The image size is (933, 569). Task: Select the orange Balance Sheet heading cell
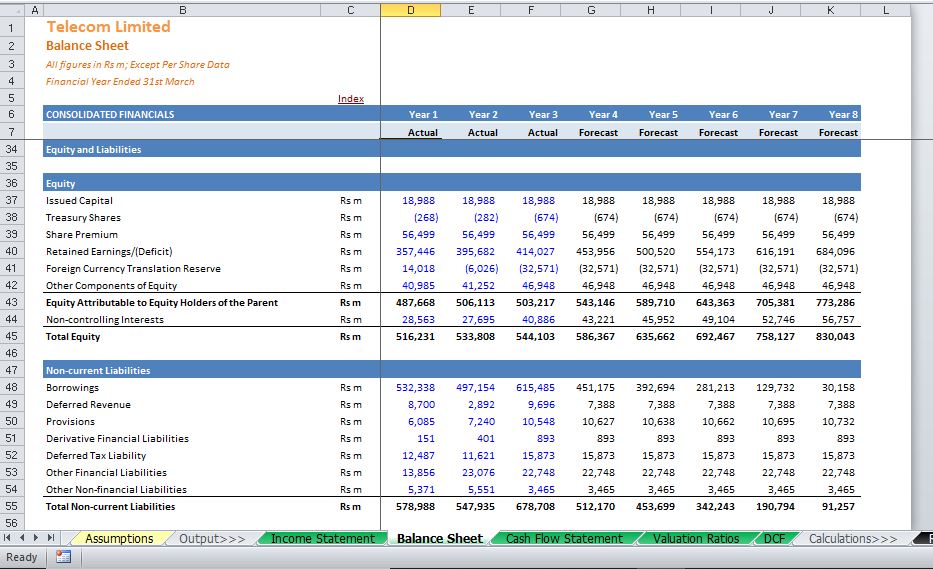click(87, 46)
